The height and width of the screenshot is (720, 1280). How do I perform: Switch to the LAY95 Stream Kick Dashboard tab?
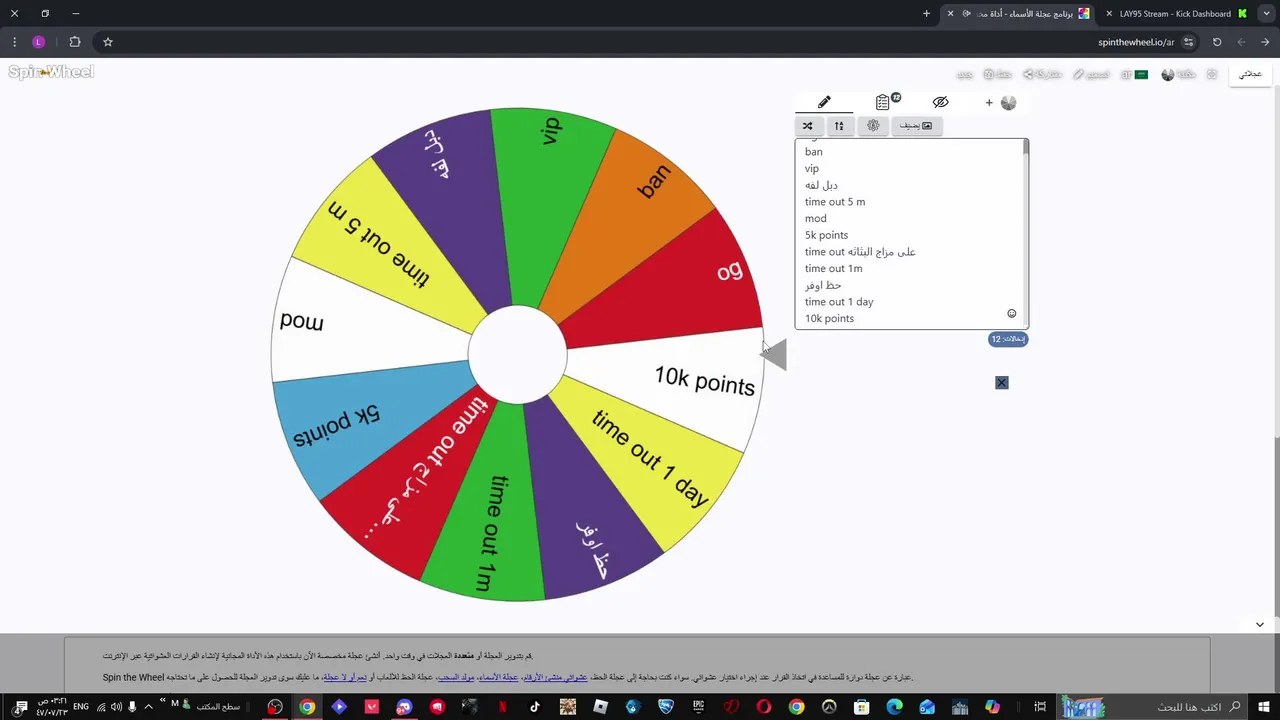(x=1175, y=14)
